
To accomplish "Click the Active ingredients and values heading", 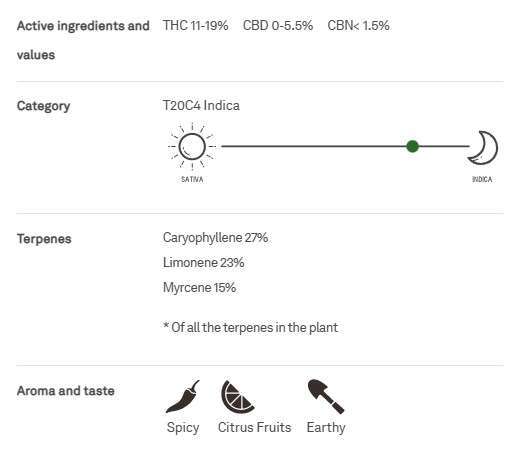I will [83, 40].
